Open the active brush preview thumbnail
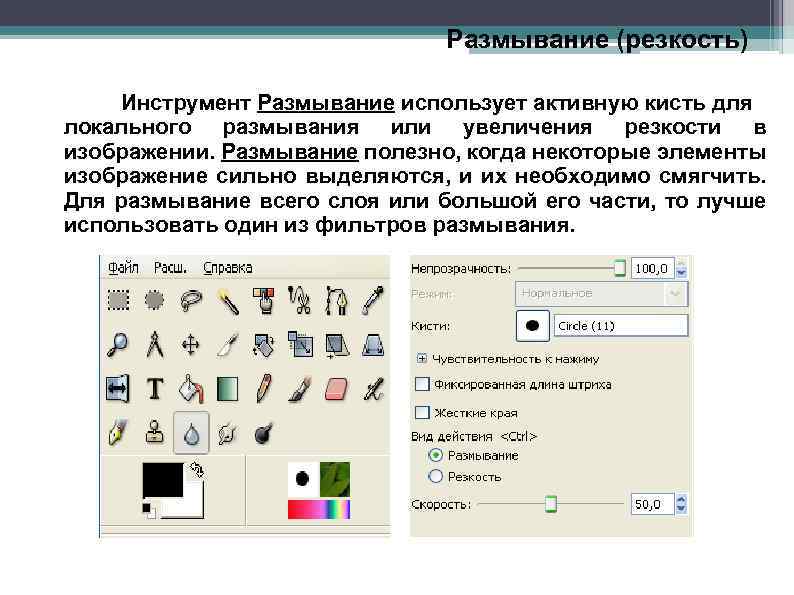The width and height of the screenshot is (794, 595). point(303,479)
